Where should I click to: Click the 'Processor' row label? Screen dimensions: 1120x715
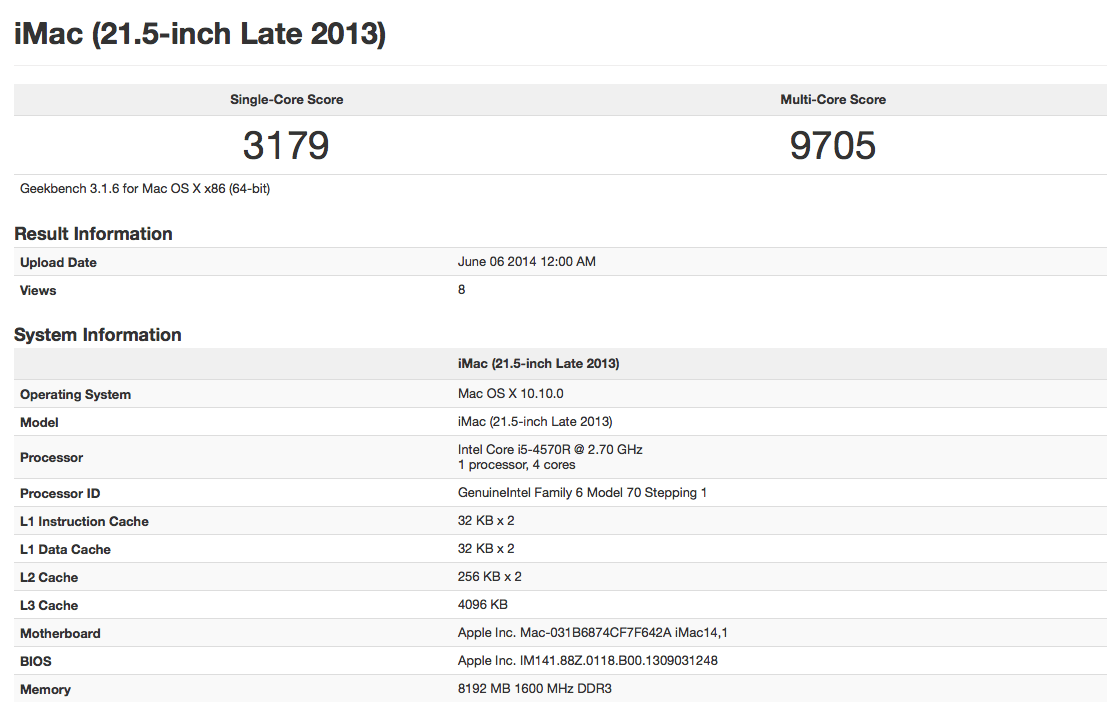[x=51, y=457]
